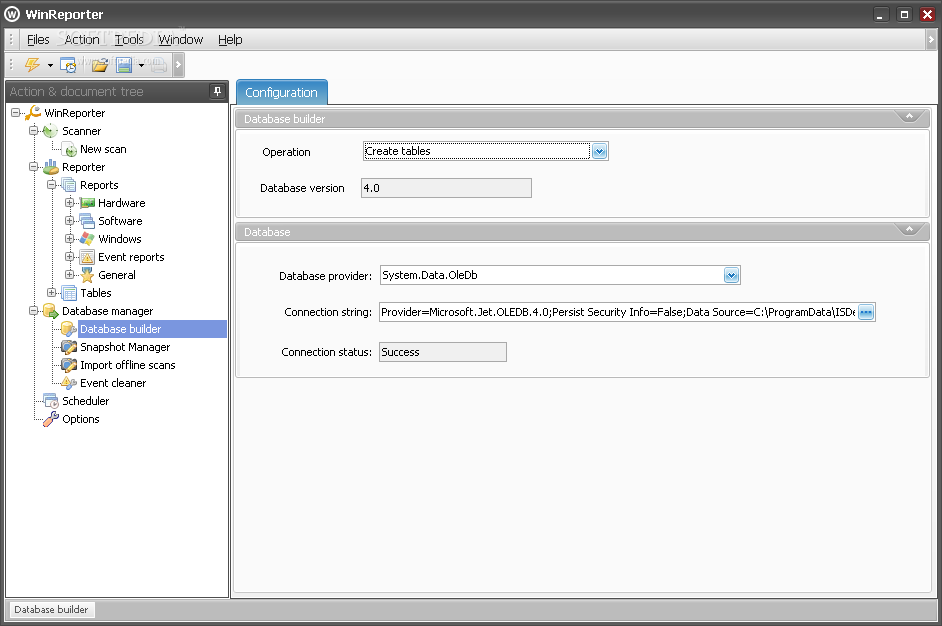This screenshot has width=942, height=626.
Task: Click the Import offline scans icon
Action: point(69,365)
